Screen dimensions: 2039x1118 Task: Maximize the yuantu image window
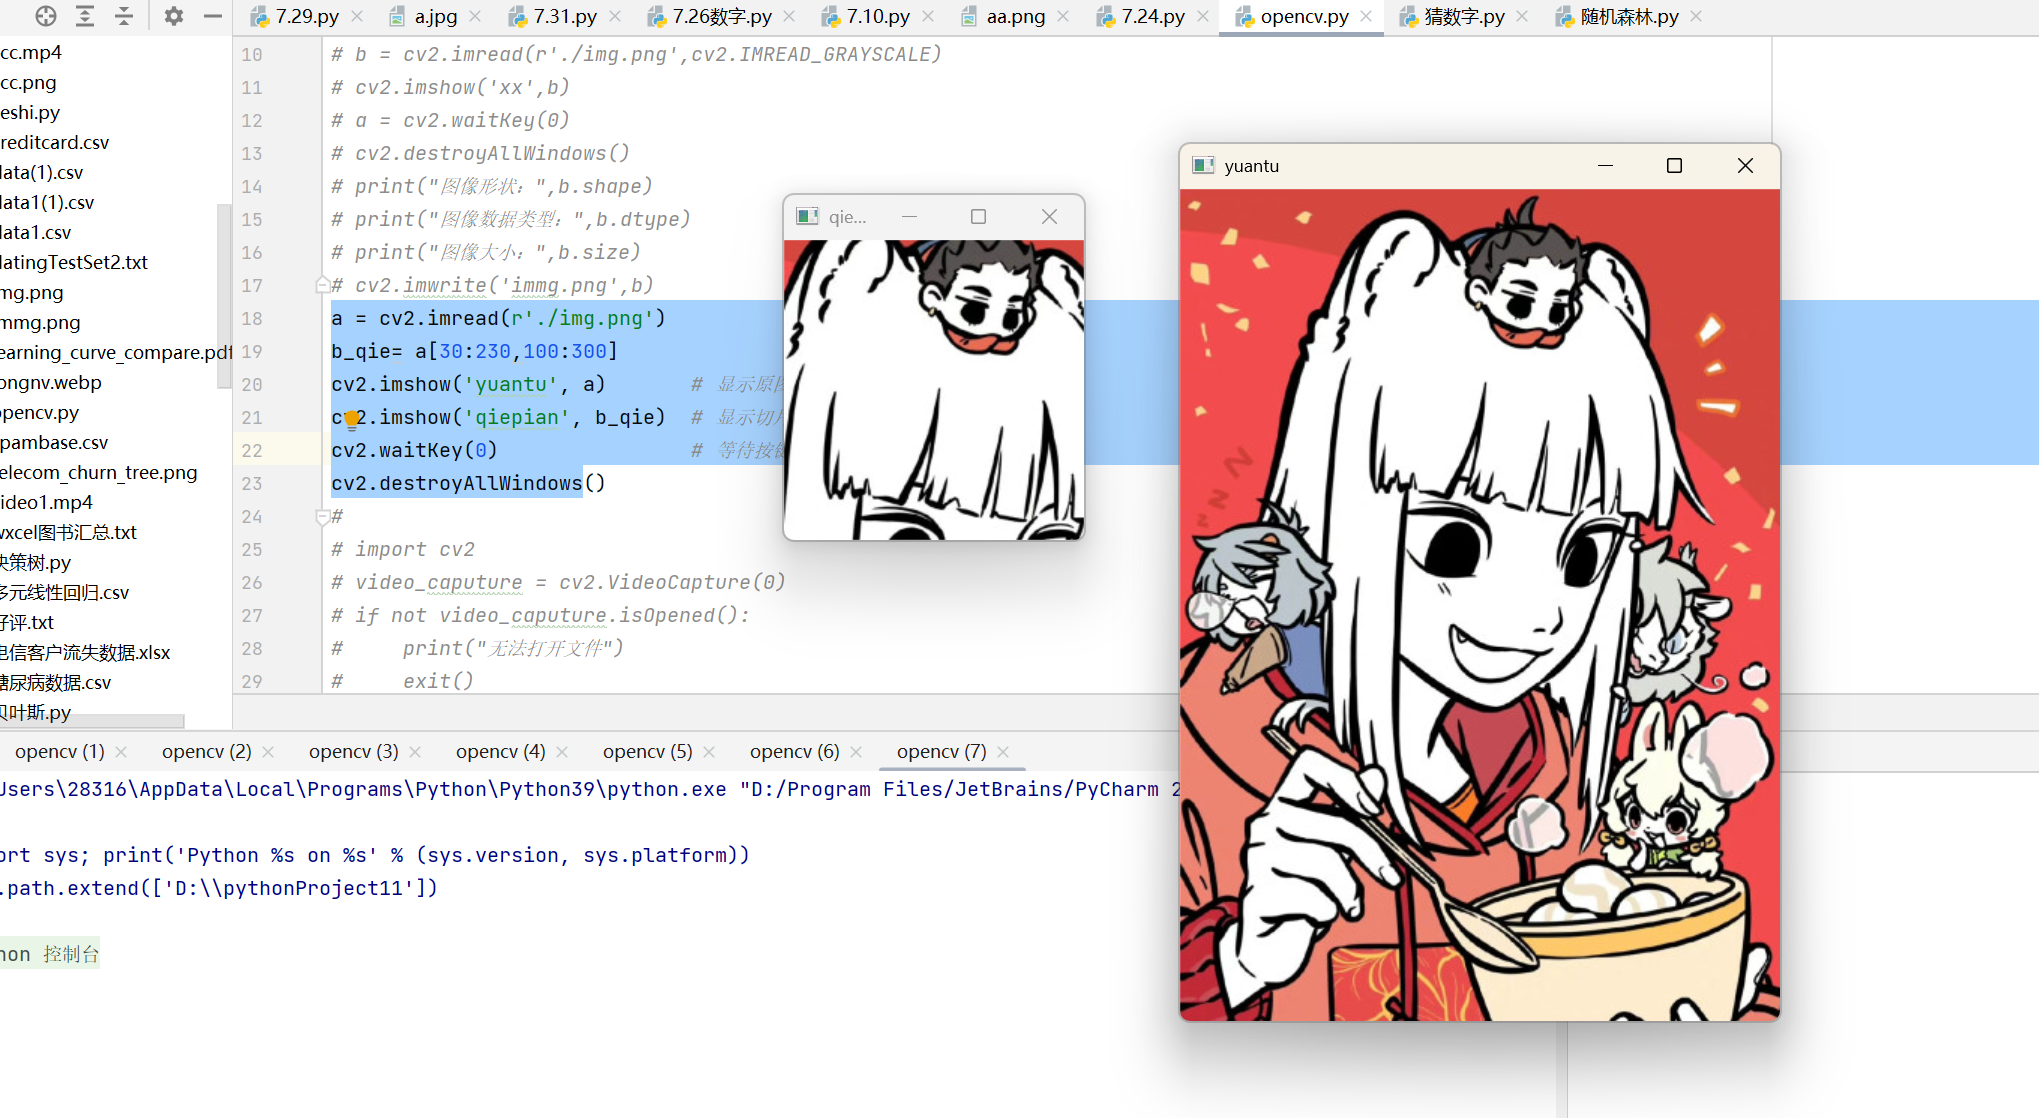(x=1674, y=166)
